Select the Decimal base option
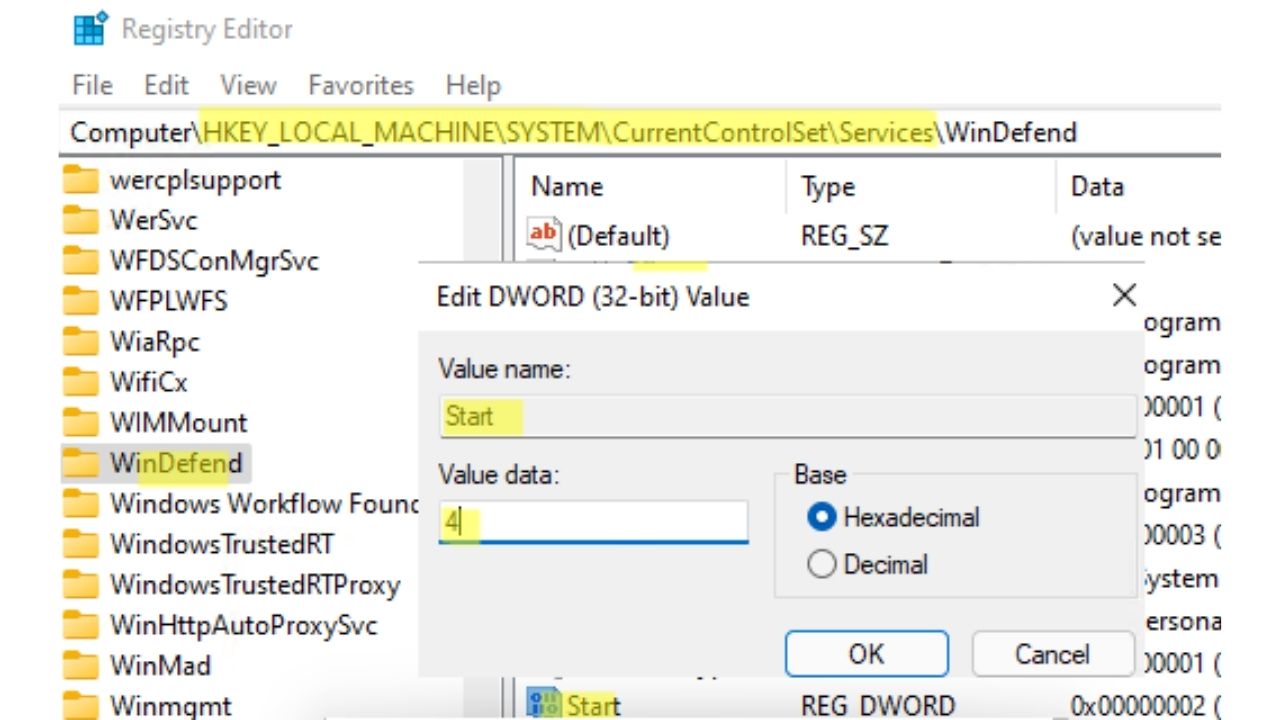The image size is (1280, 720). pos(822,565)
